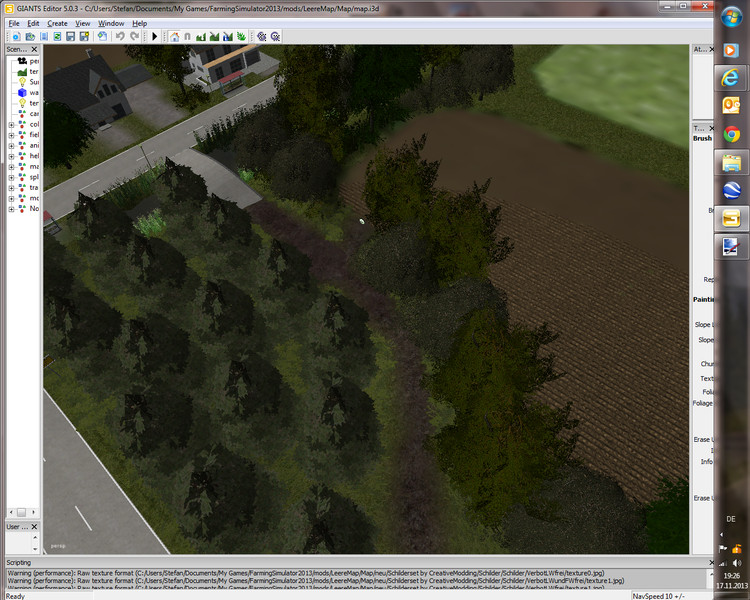The height and width of the screenshot is (600, 750).
Task: Launch Google Chrome from taskbar
Action: coord(731,134)
